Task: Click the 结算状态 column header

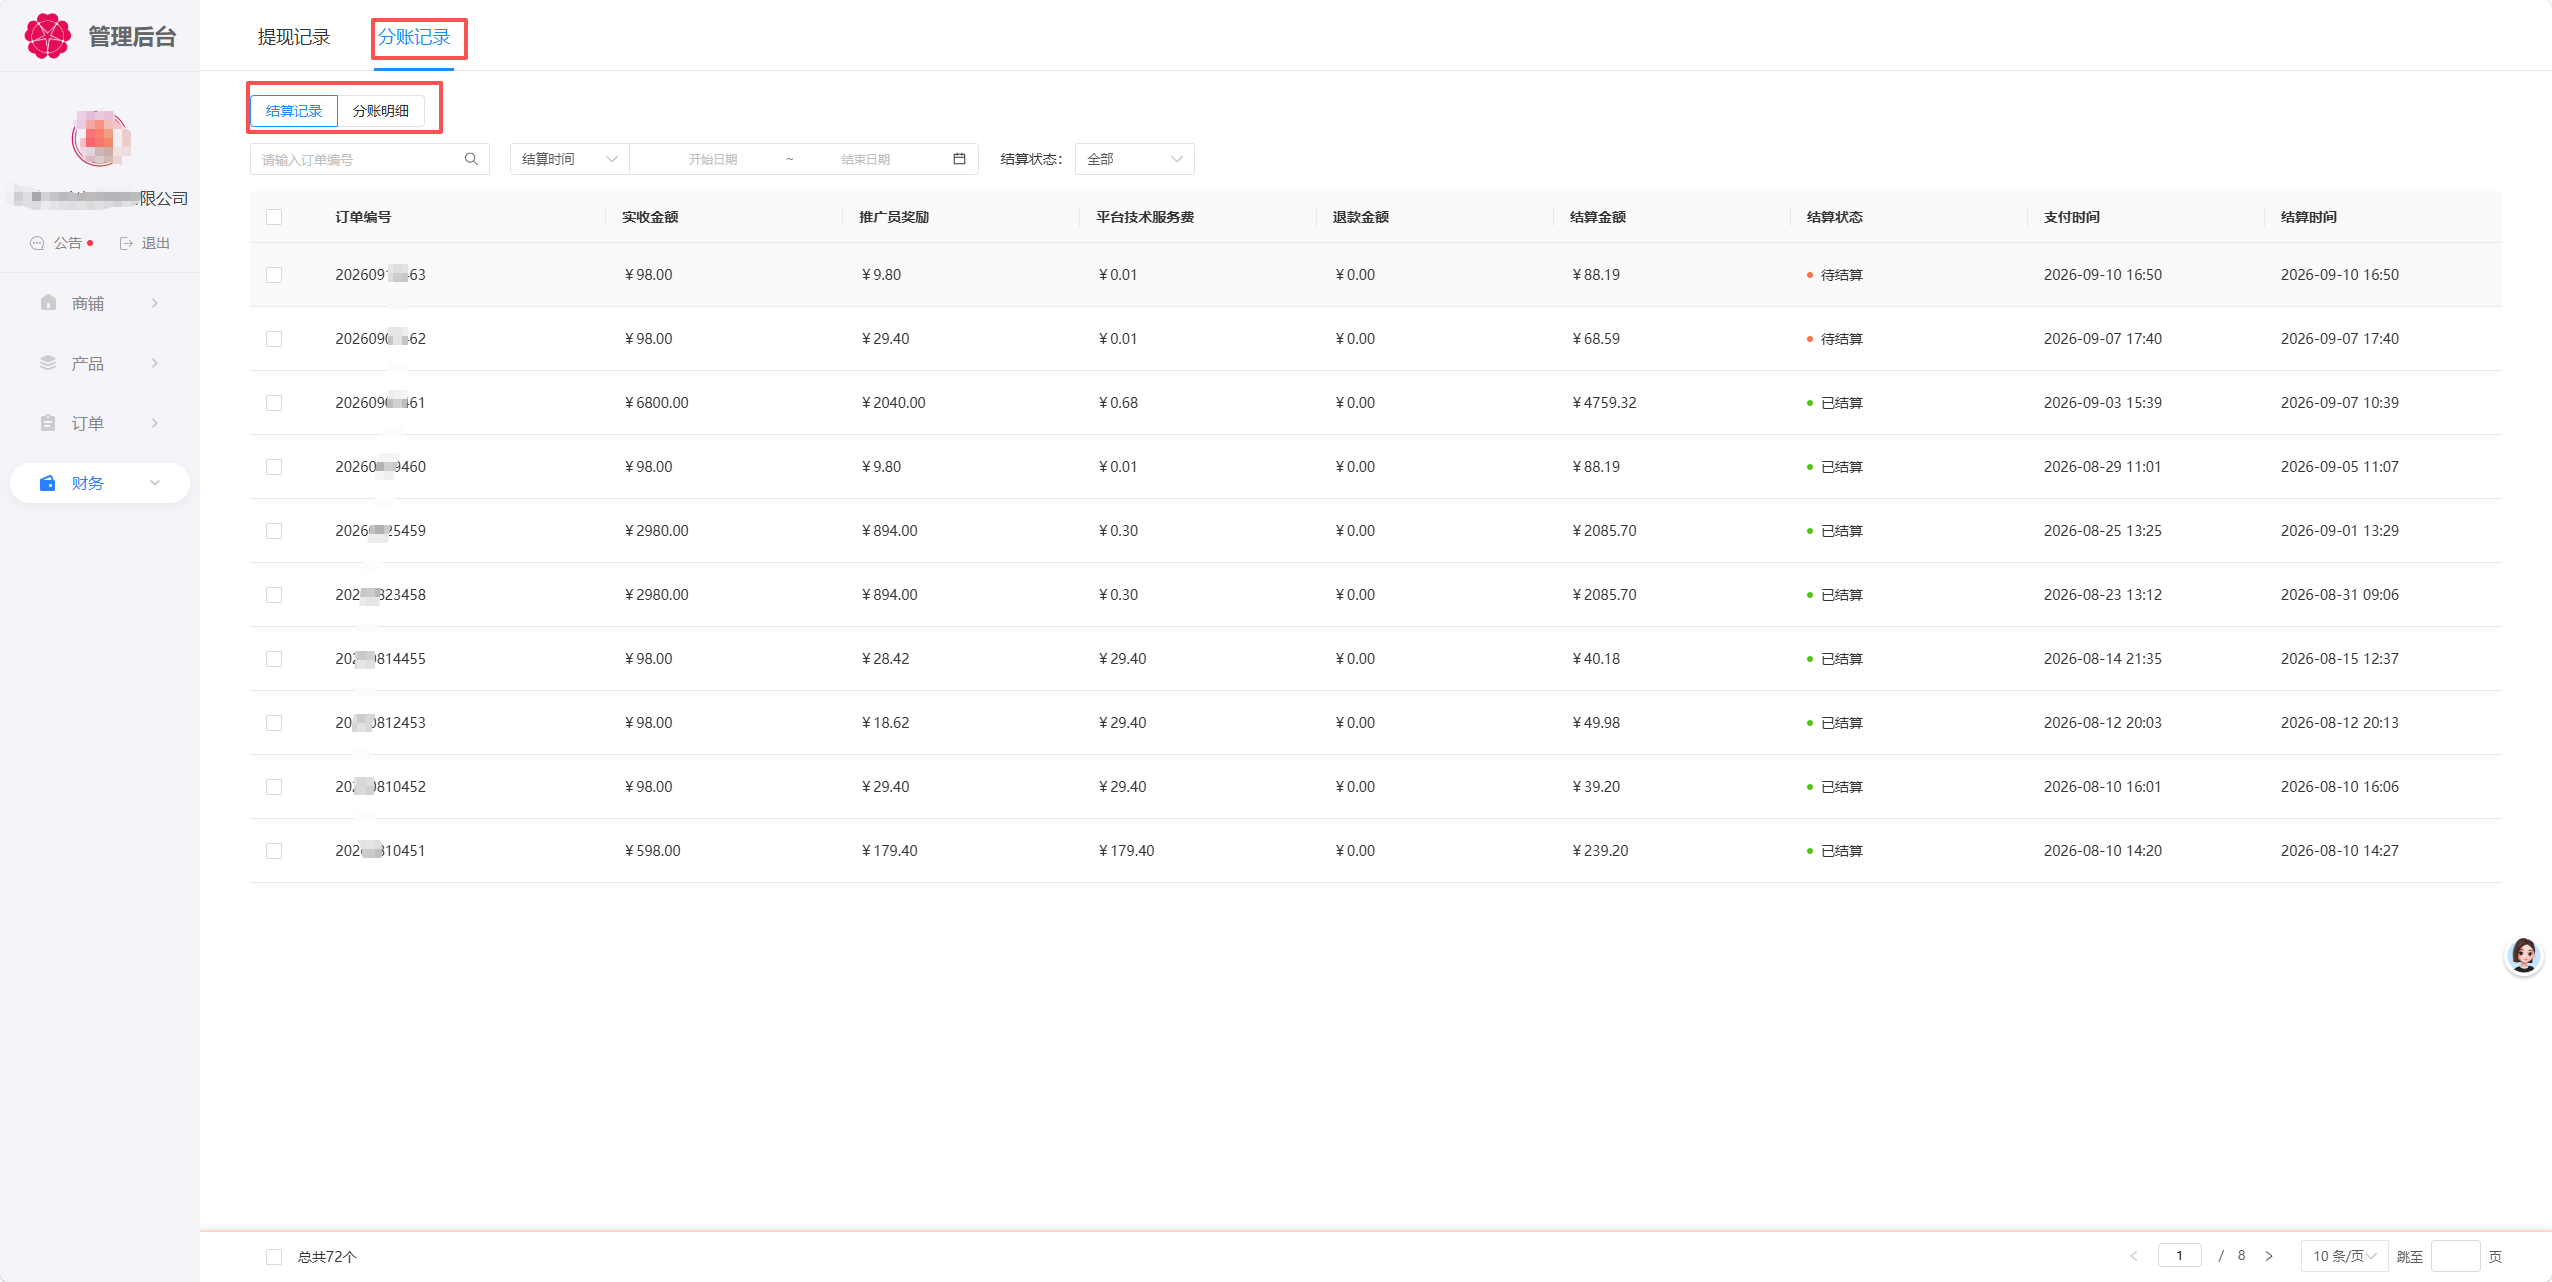Action: tap(1835, 217)
